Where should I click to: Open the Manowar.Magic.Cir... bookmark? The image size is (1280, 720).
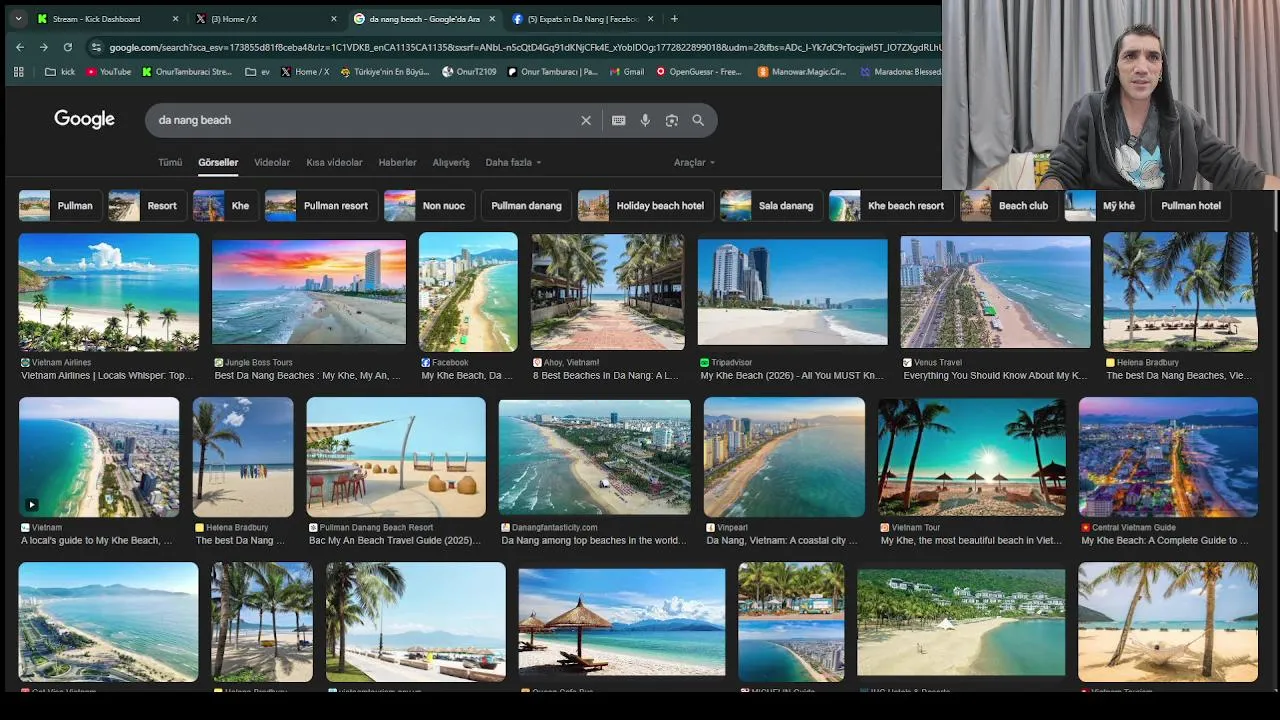[x=801, y=72]
